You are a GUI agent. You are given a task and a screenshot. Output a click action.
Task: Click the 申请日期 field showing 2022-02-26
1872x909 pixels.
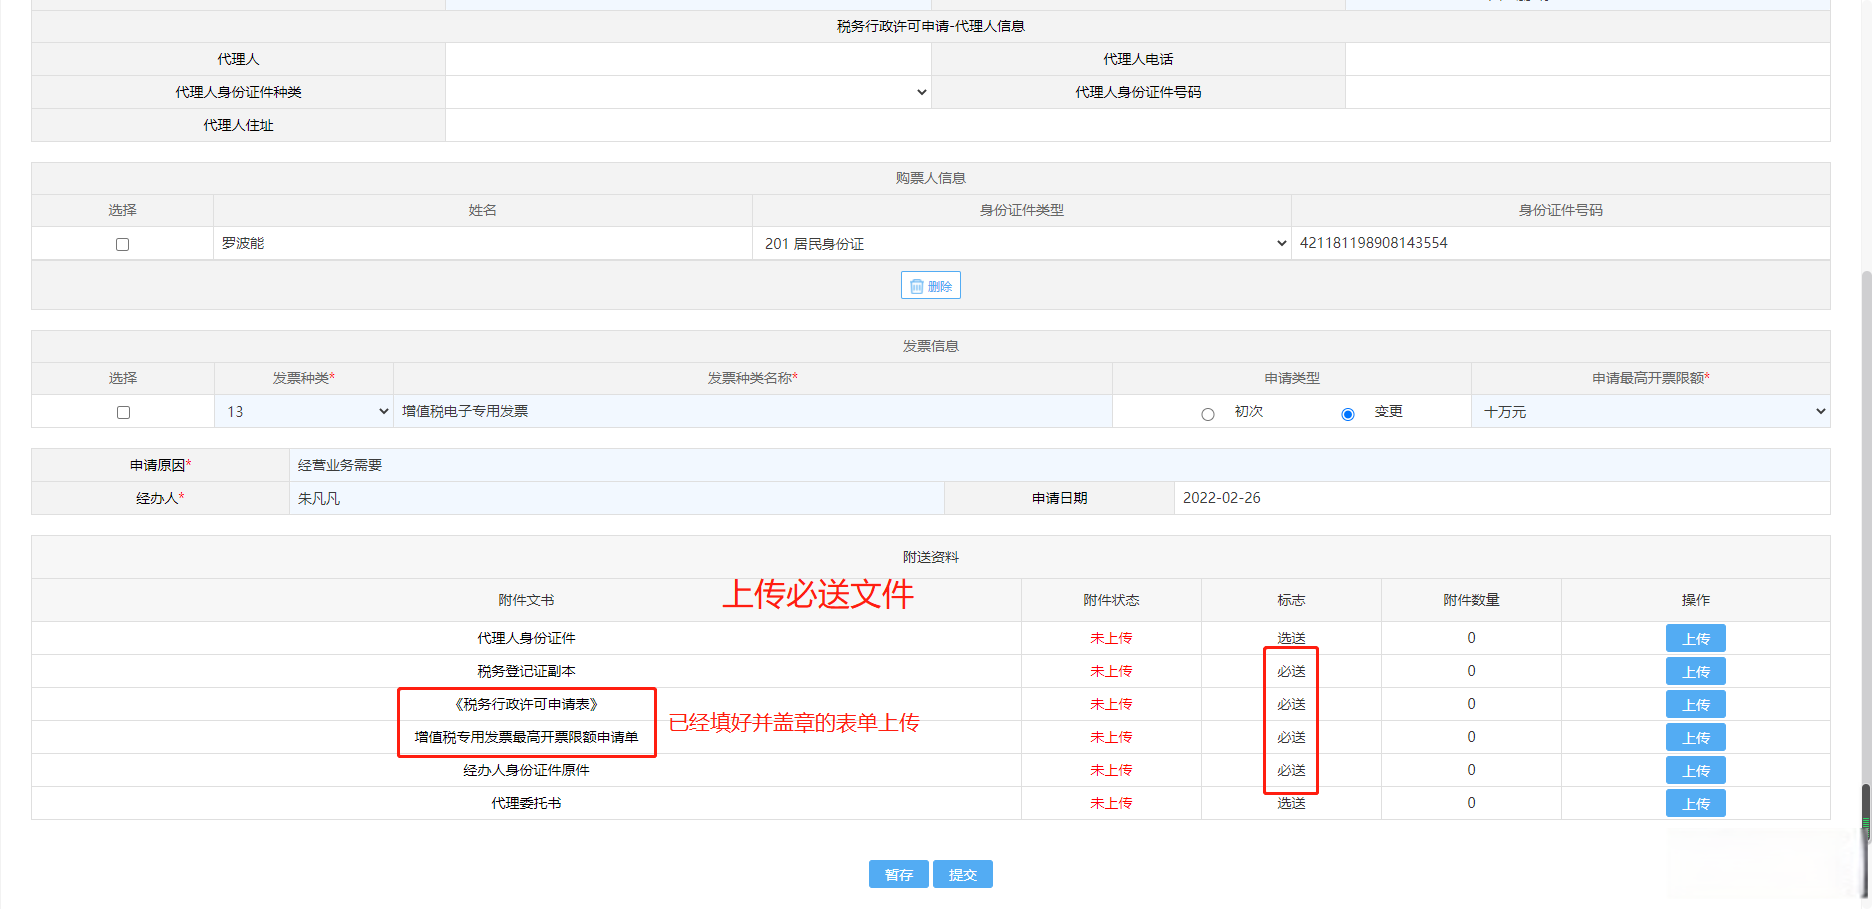click(x=1502, y=498)
